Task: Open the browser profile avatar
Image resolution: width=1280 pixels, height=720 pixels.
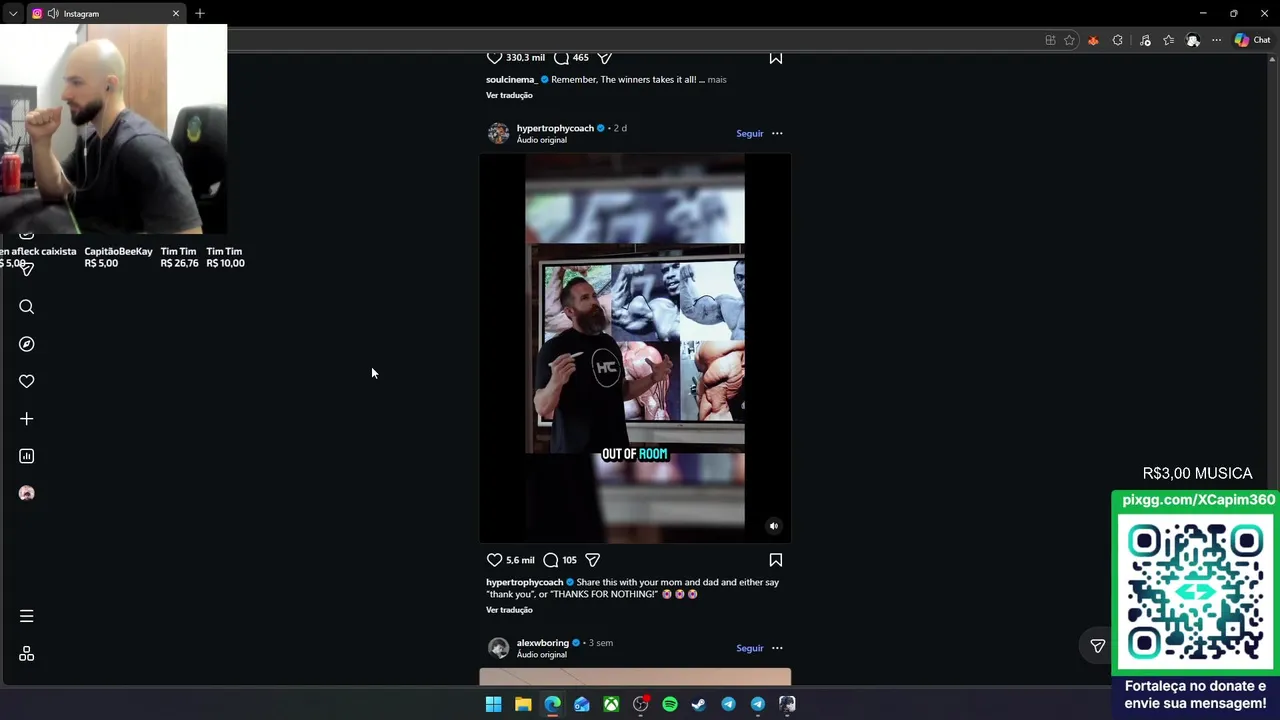Action: click(1193, 40)
